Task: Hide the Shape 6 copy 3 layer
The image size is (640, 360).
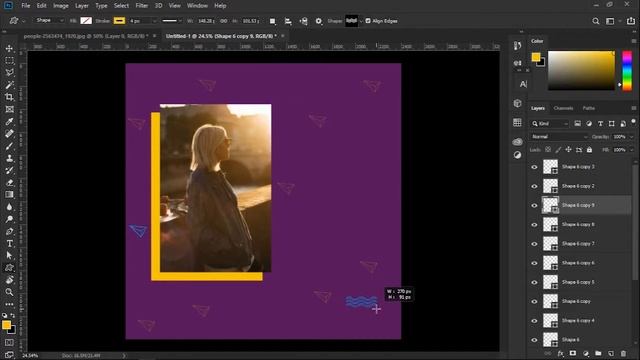Action: (x=534, y=167)
